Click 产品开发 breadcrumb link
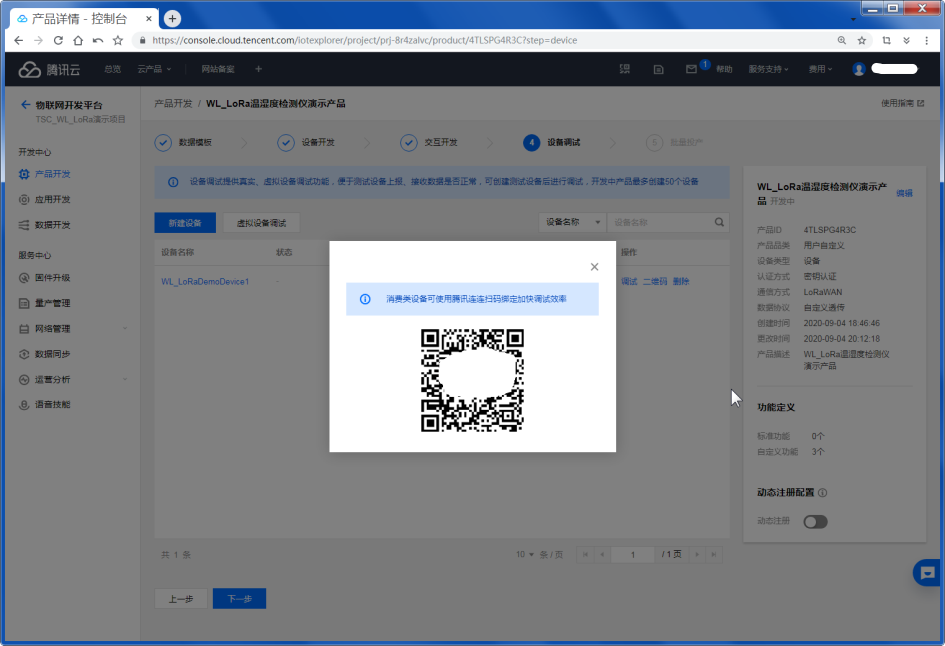This screenshot has width=945, height=646. (x=173, y=104)
